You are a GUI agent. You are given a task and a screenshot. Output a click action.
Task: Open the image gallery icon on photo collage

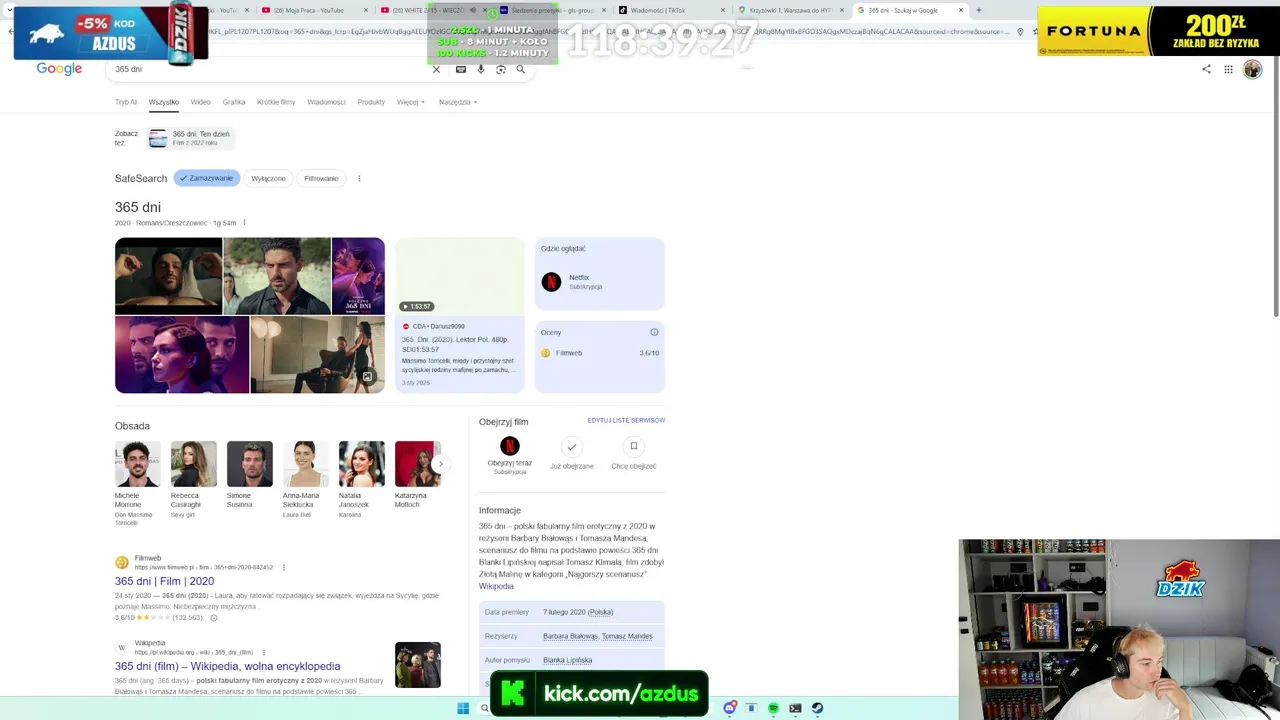tap(367, 377)
